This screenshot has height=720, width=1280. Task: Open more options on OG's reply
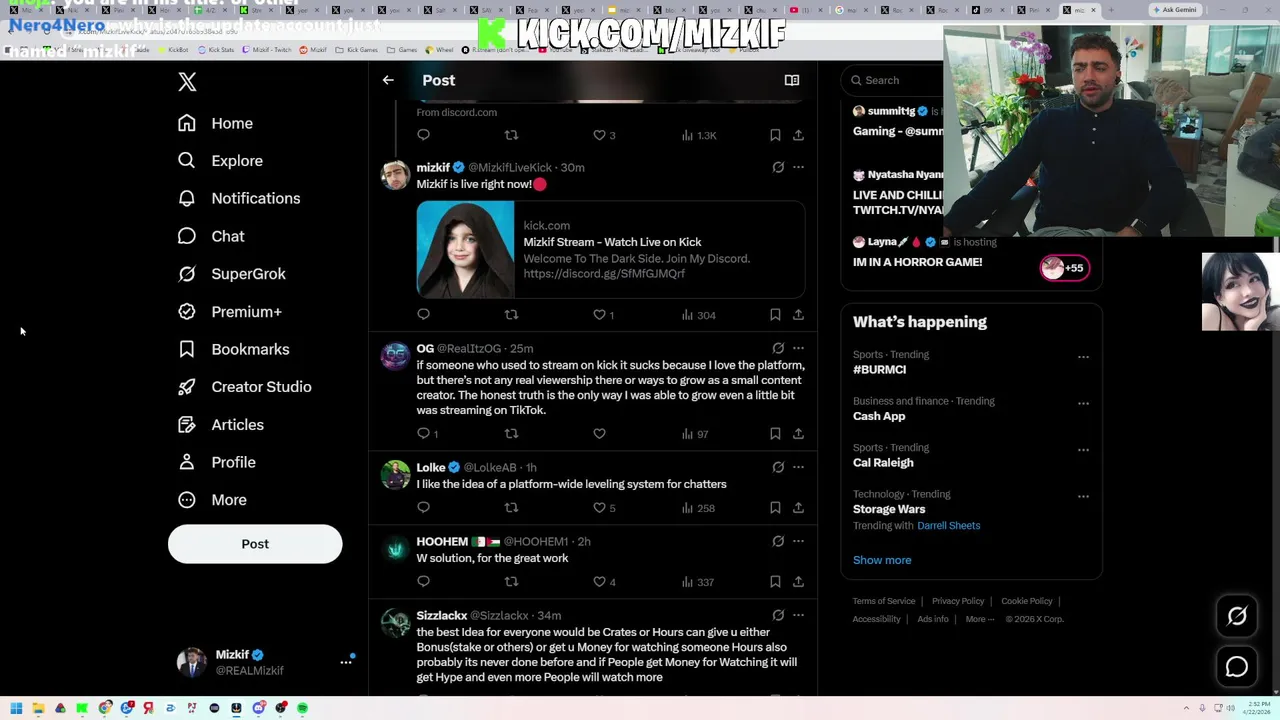tap(798, 348)
